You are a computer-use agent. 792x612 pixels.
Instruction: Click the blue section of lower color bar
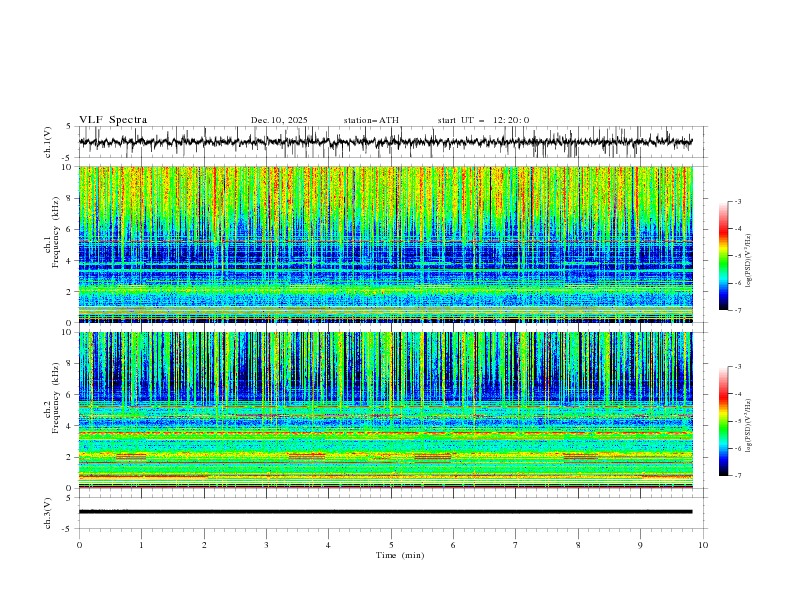point(724,458)
